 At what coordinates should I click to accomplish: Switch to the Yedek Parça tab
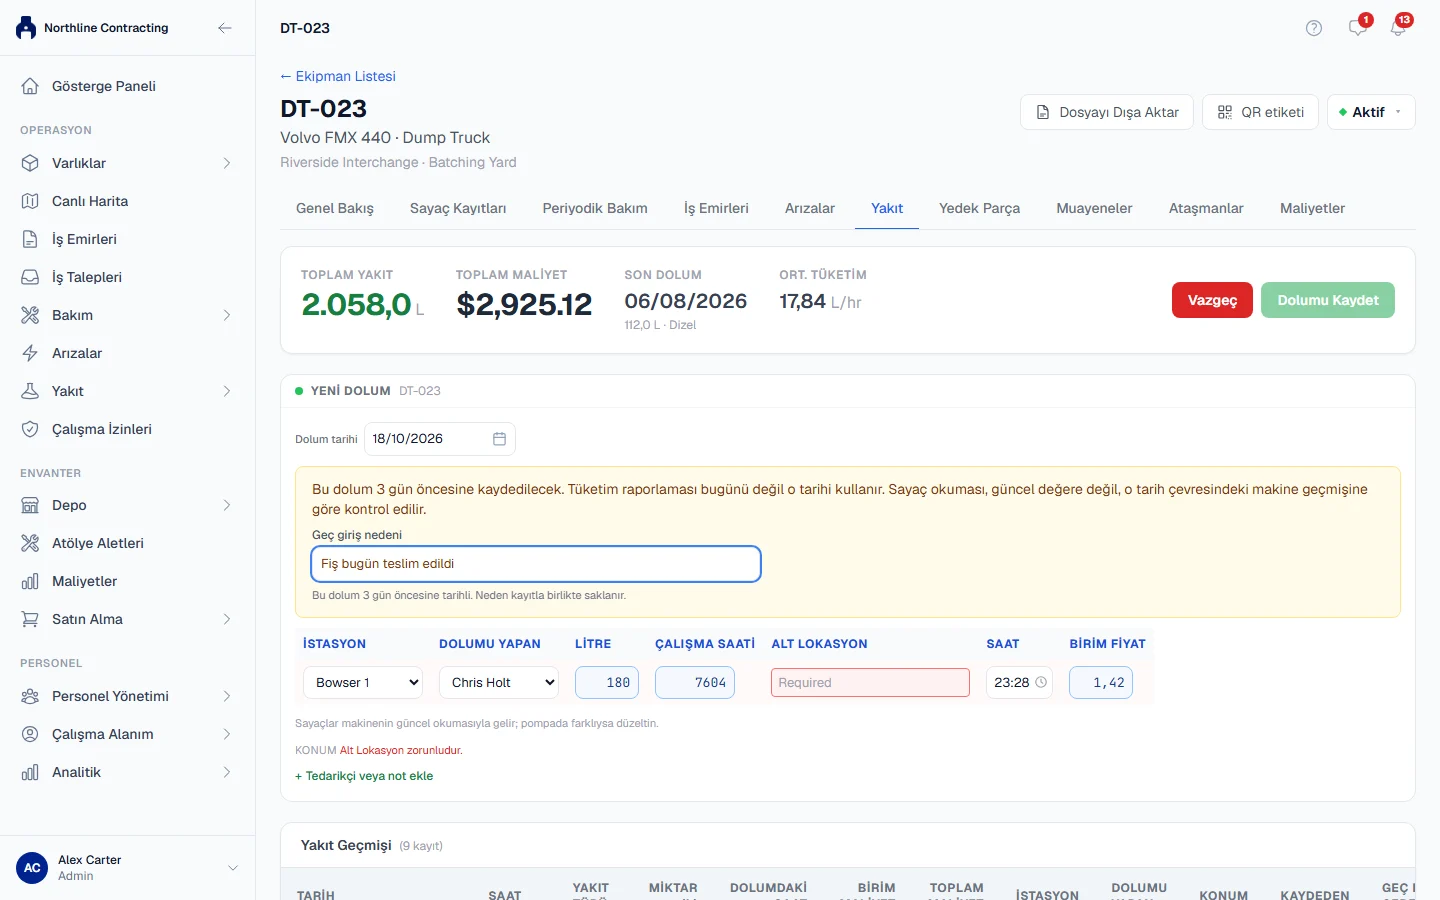pyautogui.click(x=980, y=208)
